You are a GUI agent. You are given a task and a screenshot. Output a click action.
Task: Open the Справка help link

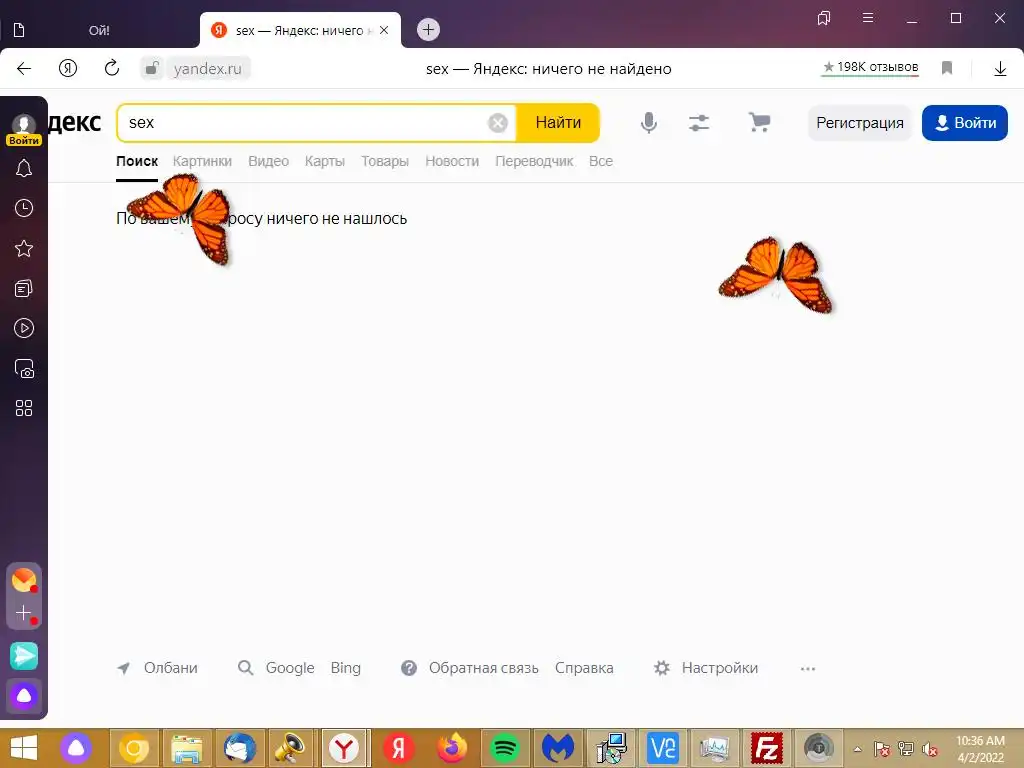(584, 668)
